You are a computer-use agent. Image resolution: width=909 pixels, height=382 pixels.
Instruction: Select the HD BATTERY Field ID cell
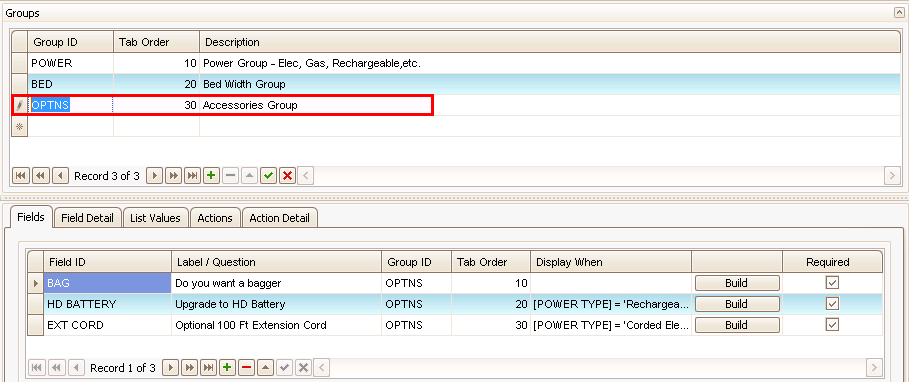point(107,304)
